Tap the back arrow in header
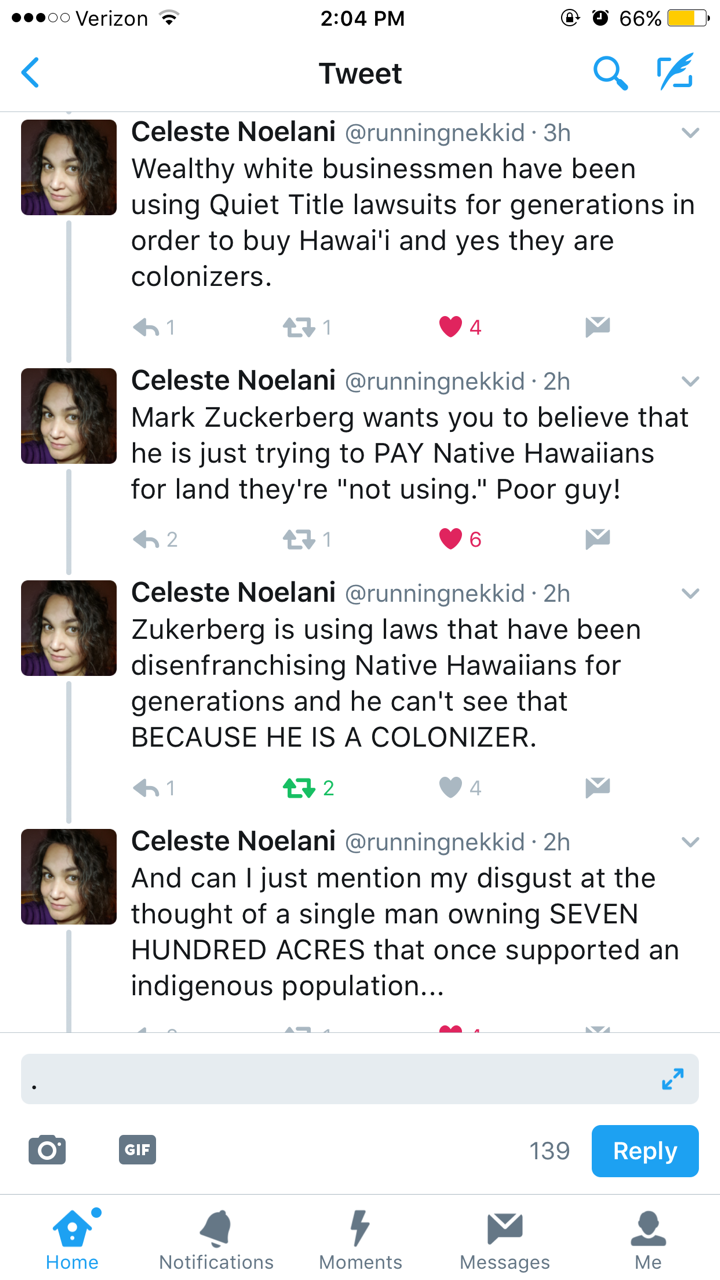This screenshot has height=1280, width=720. coord(31,73)
